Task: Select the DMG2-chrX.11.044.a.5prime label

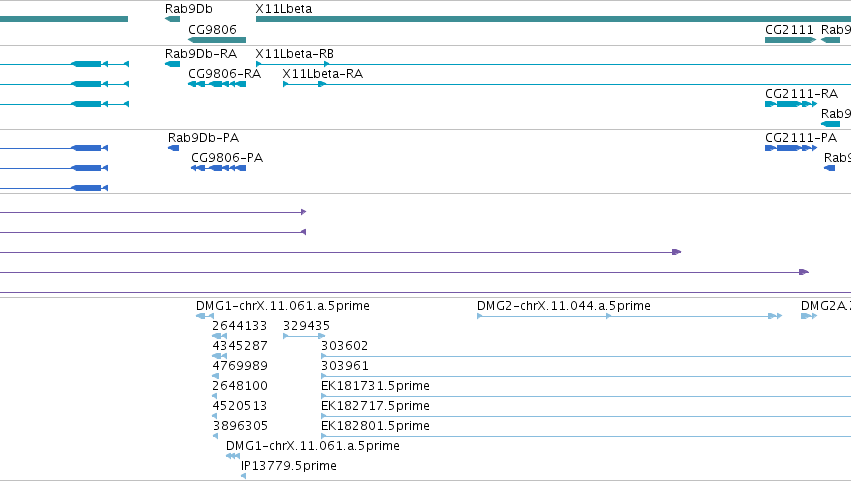Action: pyautogui.click(x=563, y=306)
